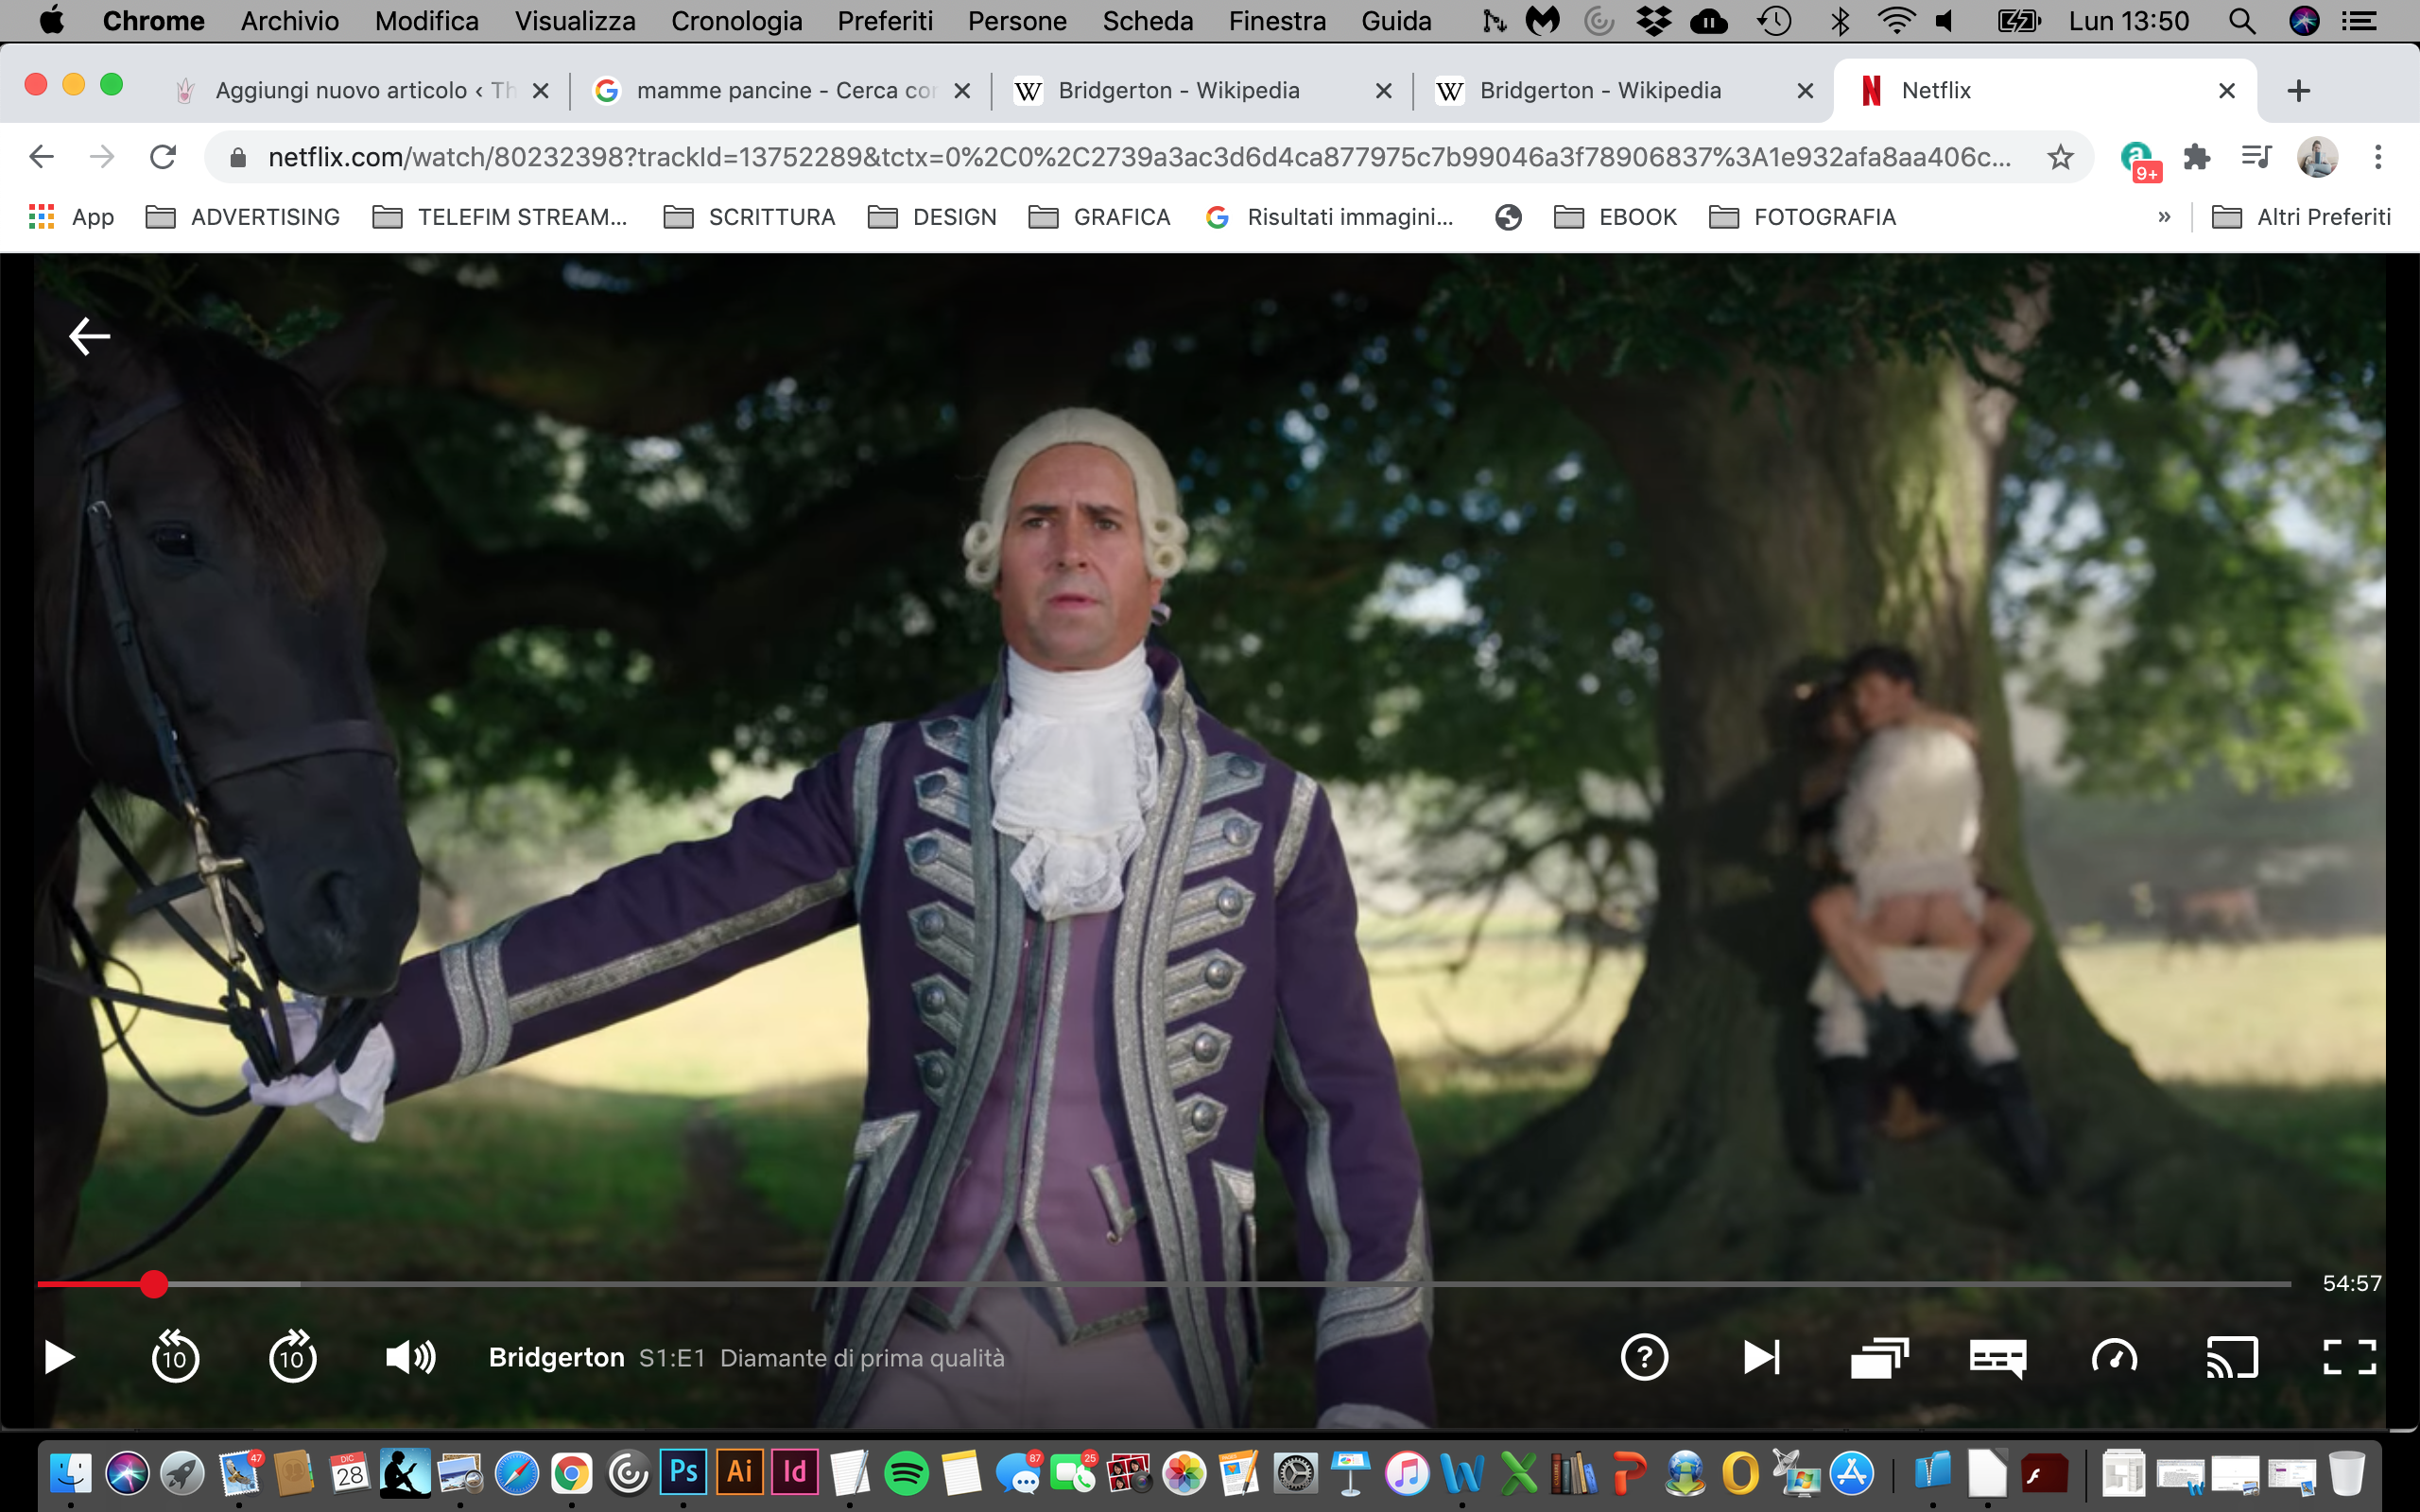2420x1512 pixels.
Task: Click the green extension icon with 9+ badge
Action: [x=2138, y=160]
